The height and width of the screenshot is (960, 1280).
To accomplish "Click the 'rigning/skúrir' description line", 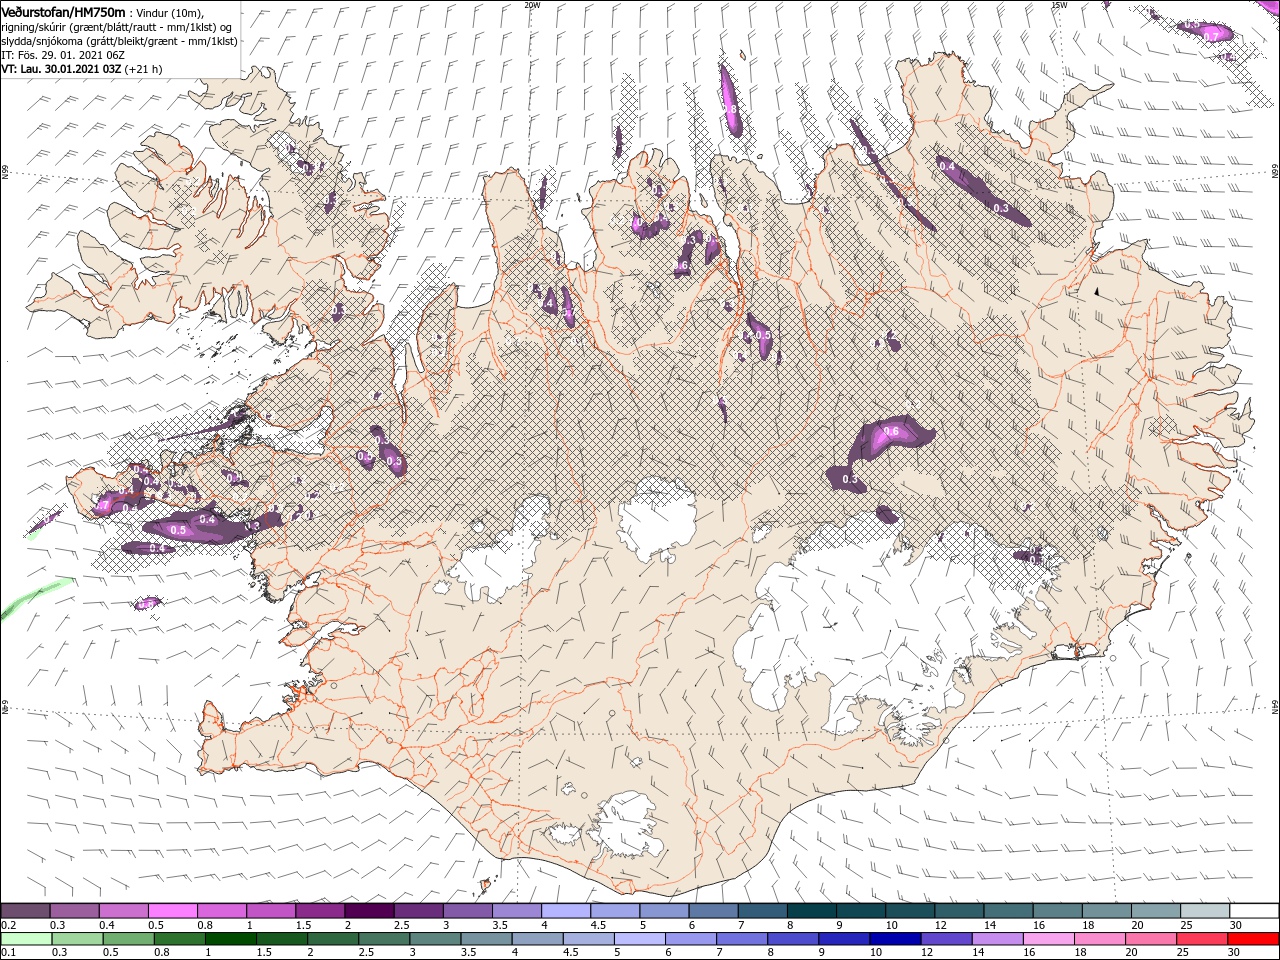I will pyautogui.click(x=118, y=26).
